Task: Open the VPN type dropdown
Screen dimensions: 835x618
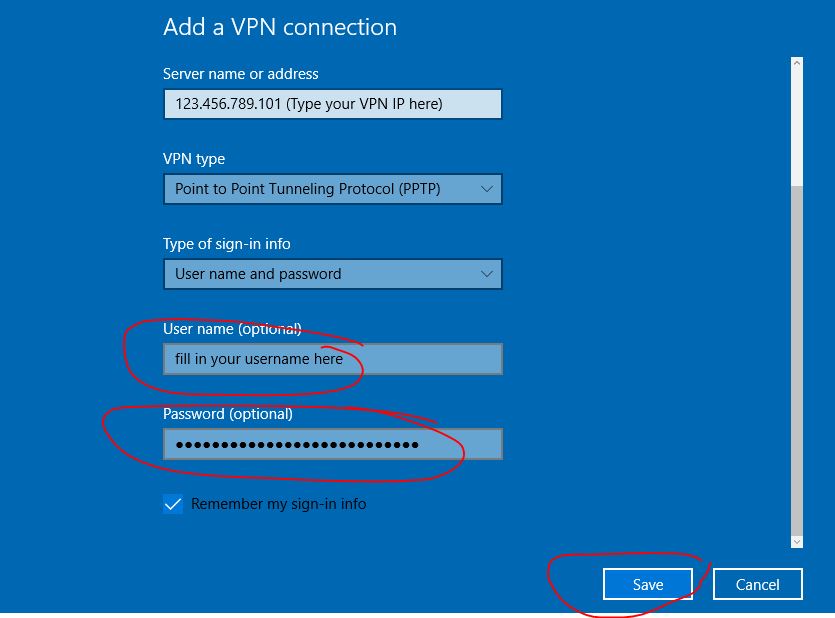Action: (332, 189)
